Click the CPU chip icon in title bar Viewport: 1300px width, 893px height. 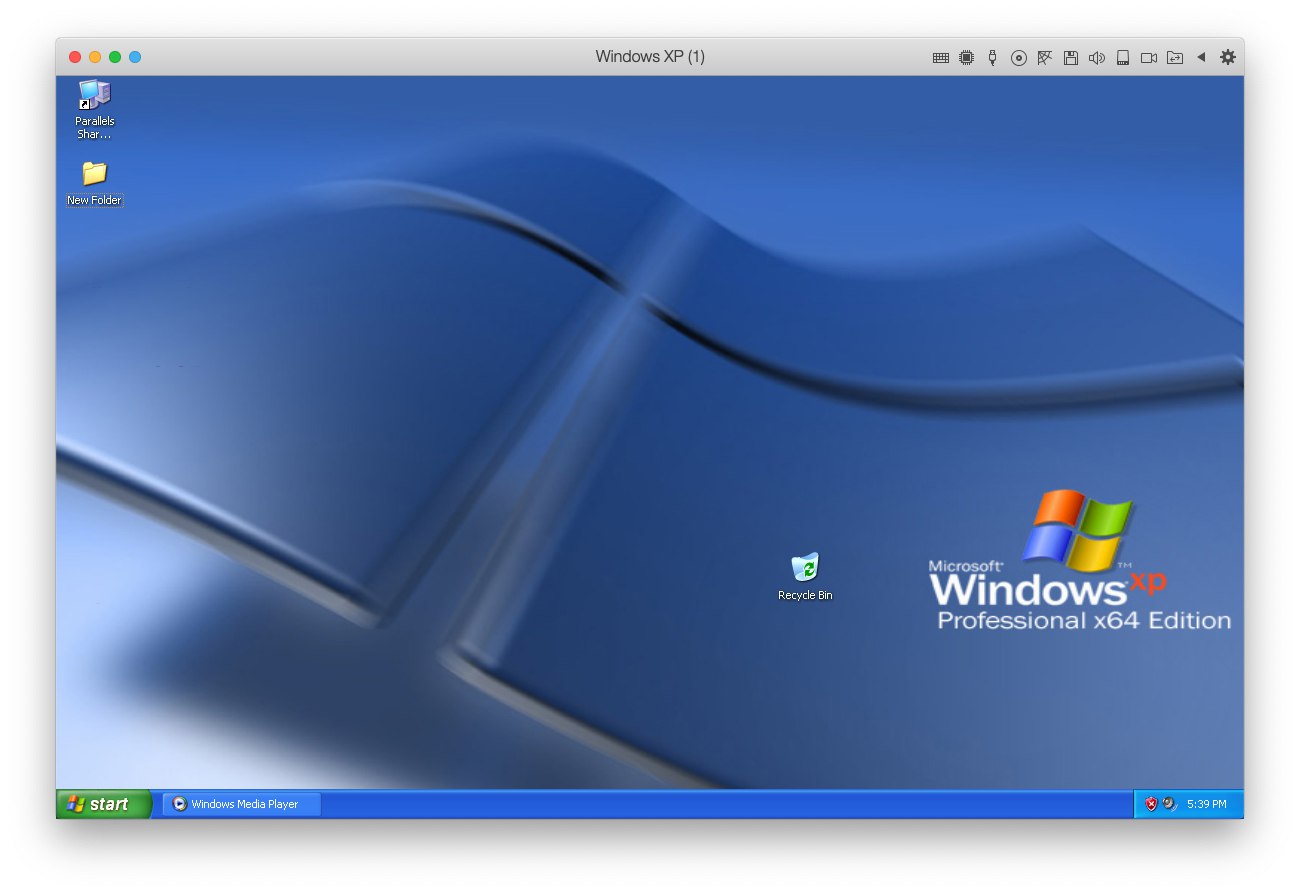(966, 58)
